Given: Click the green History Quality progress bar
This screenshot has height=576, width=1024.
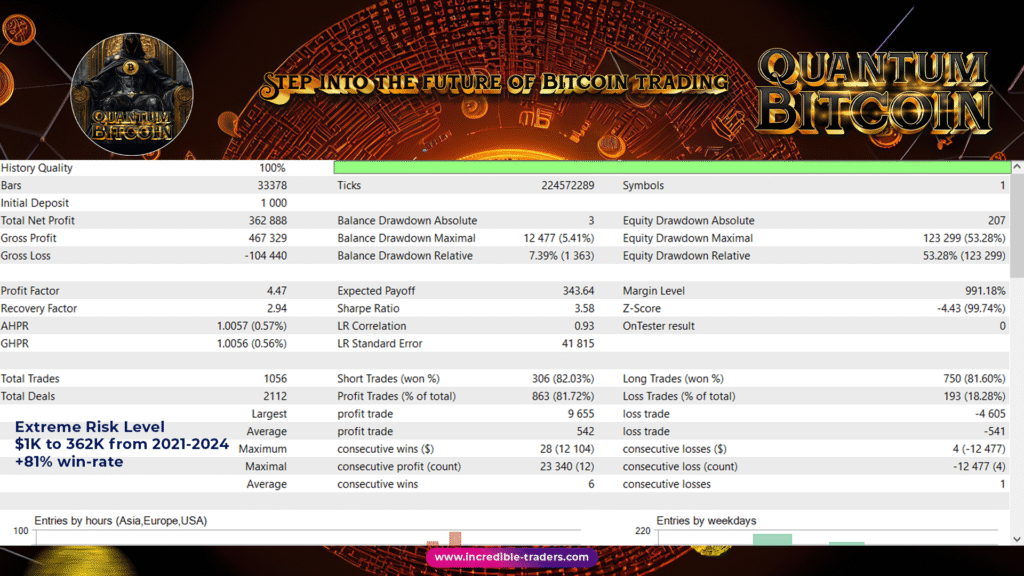Looking at the screenshot, I should 672,168.
